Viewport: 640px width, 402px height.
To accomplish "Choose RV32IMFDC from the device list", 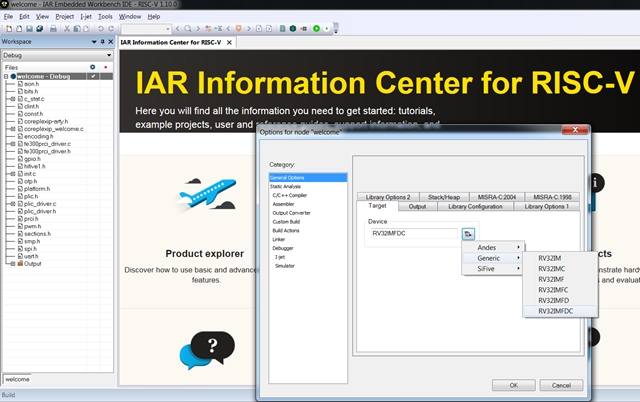I will point(555,311).
